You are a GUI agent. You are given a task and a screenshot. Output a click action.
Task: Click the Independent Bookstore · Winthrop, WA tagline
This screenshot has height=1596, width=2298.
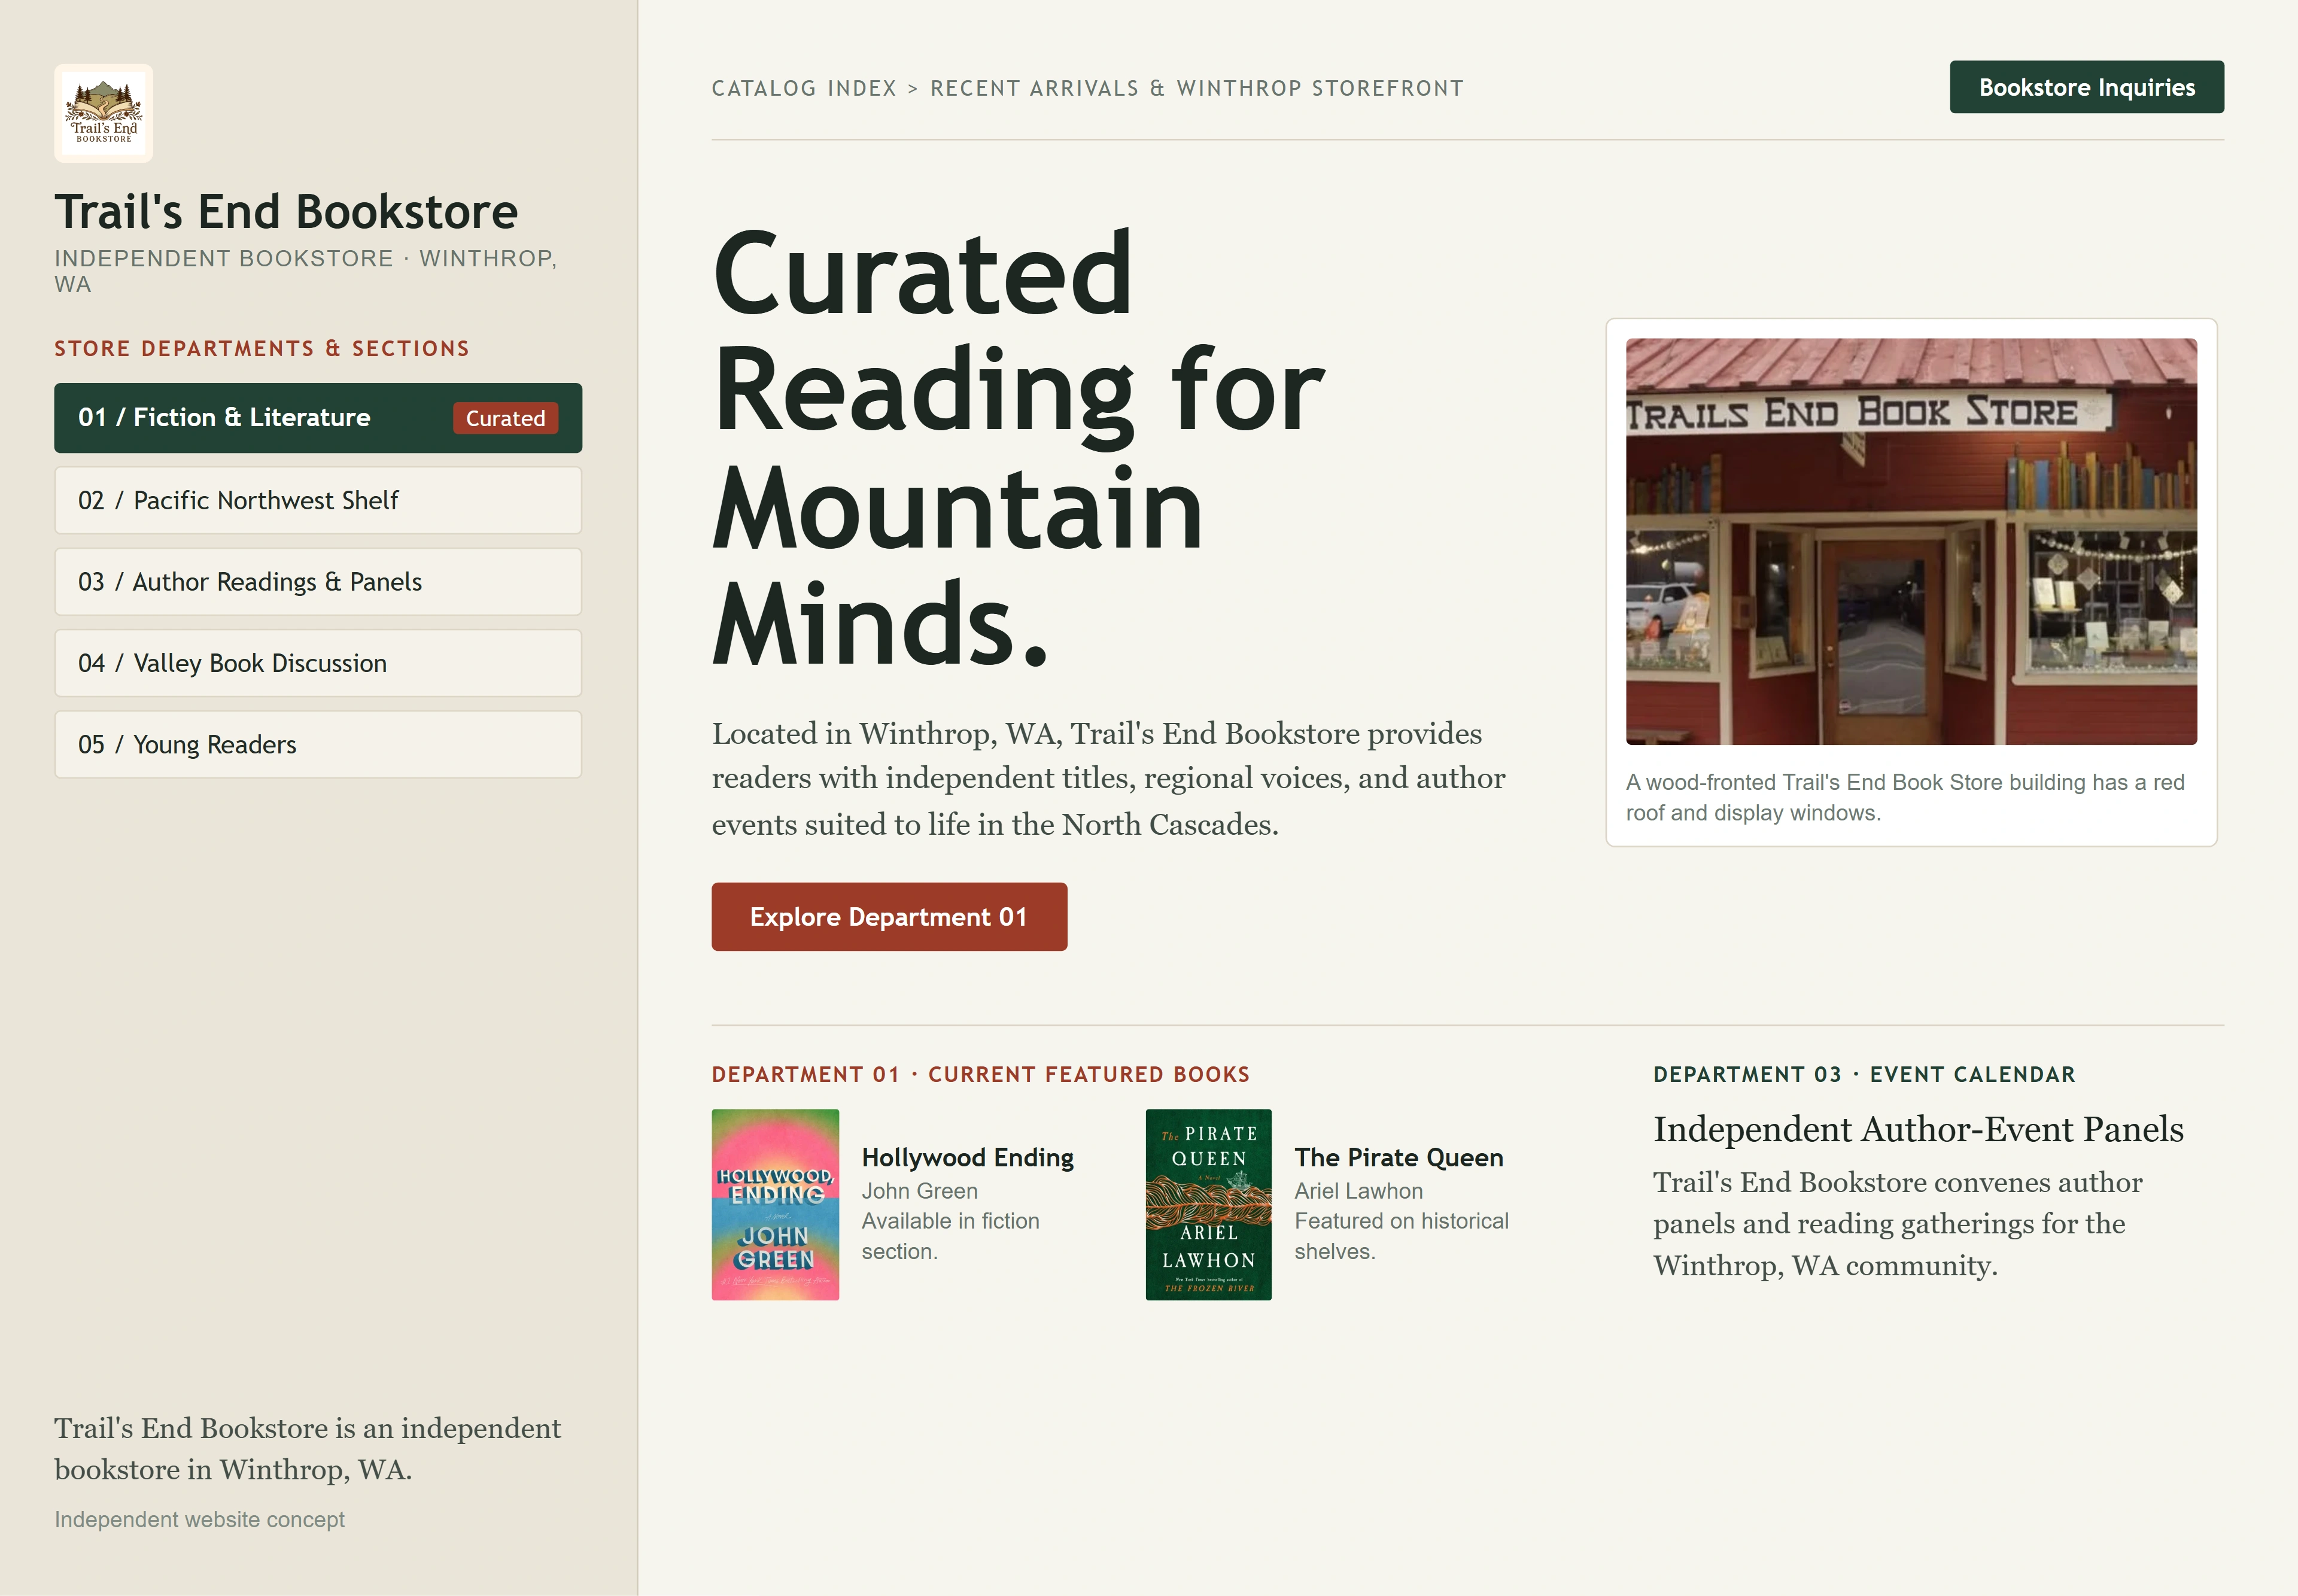[305, 271]
